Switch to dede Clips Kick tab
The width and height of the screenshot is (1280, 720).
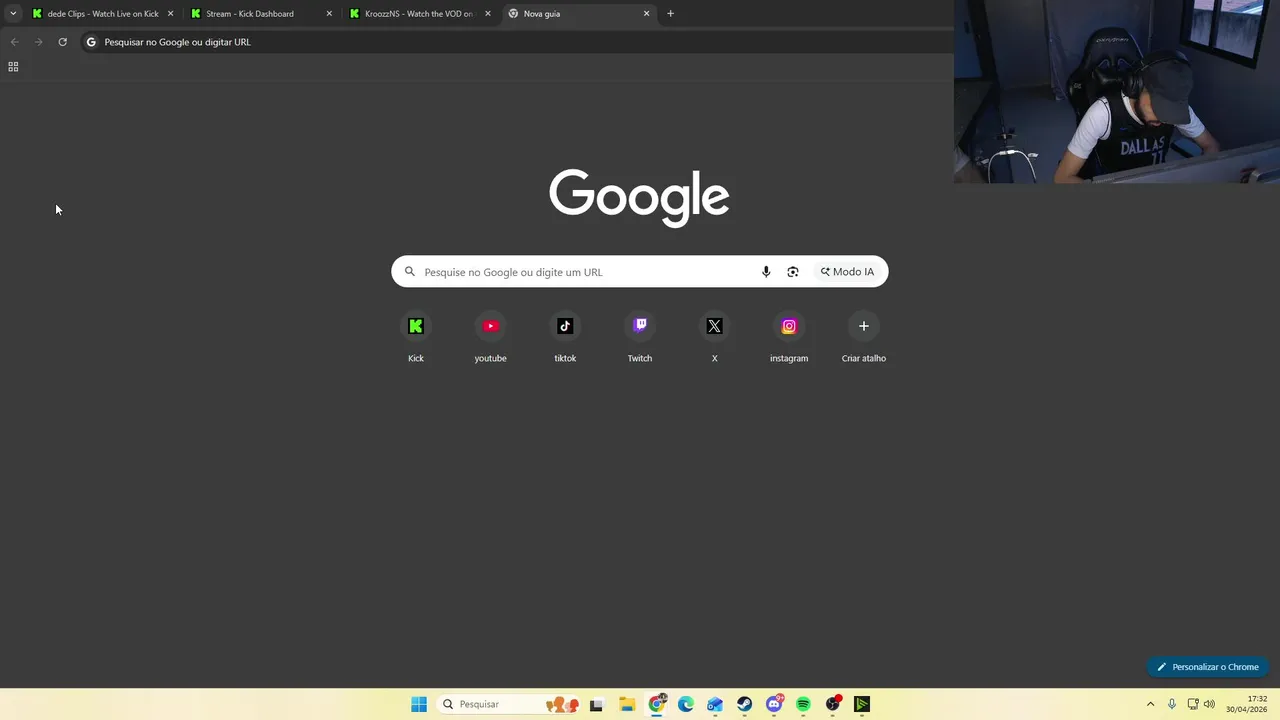point(102,14)
